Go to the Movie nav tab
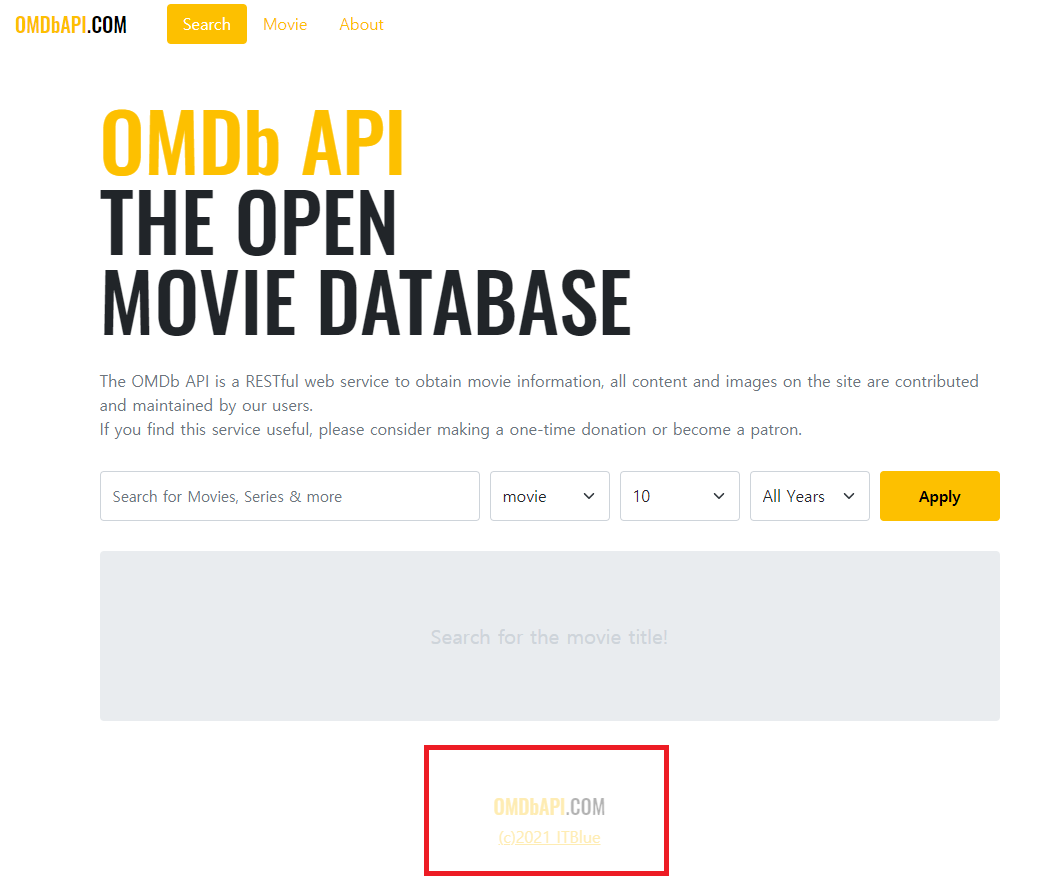1053x882 pixels. pyautogui.click(x=285, y=24)
